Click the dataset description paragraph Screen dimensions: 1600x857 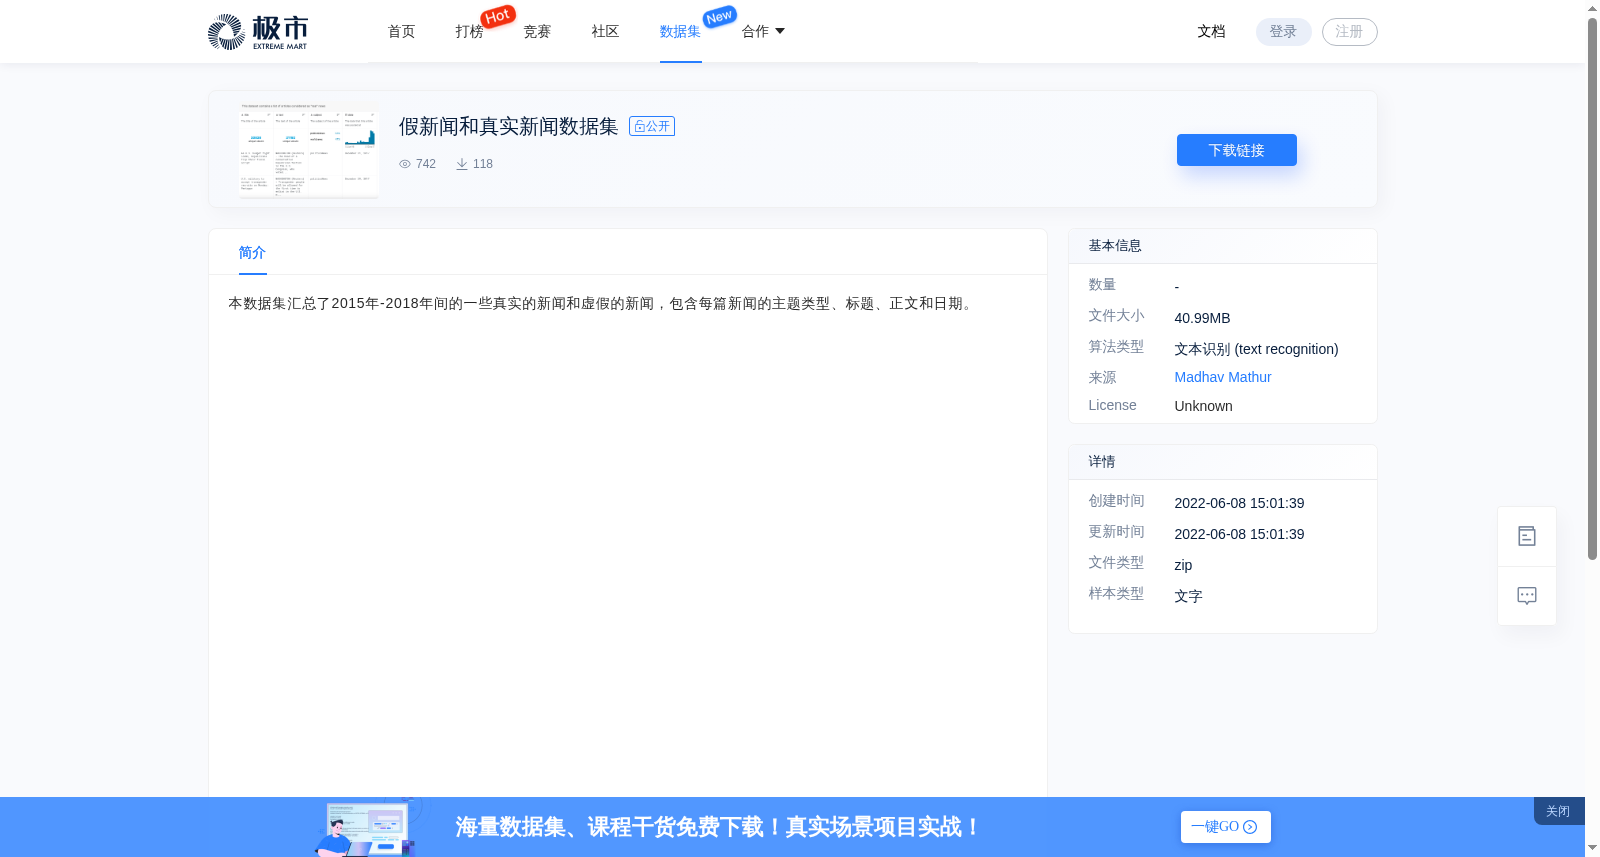click(x=602, y=303)
